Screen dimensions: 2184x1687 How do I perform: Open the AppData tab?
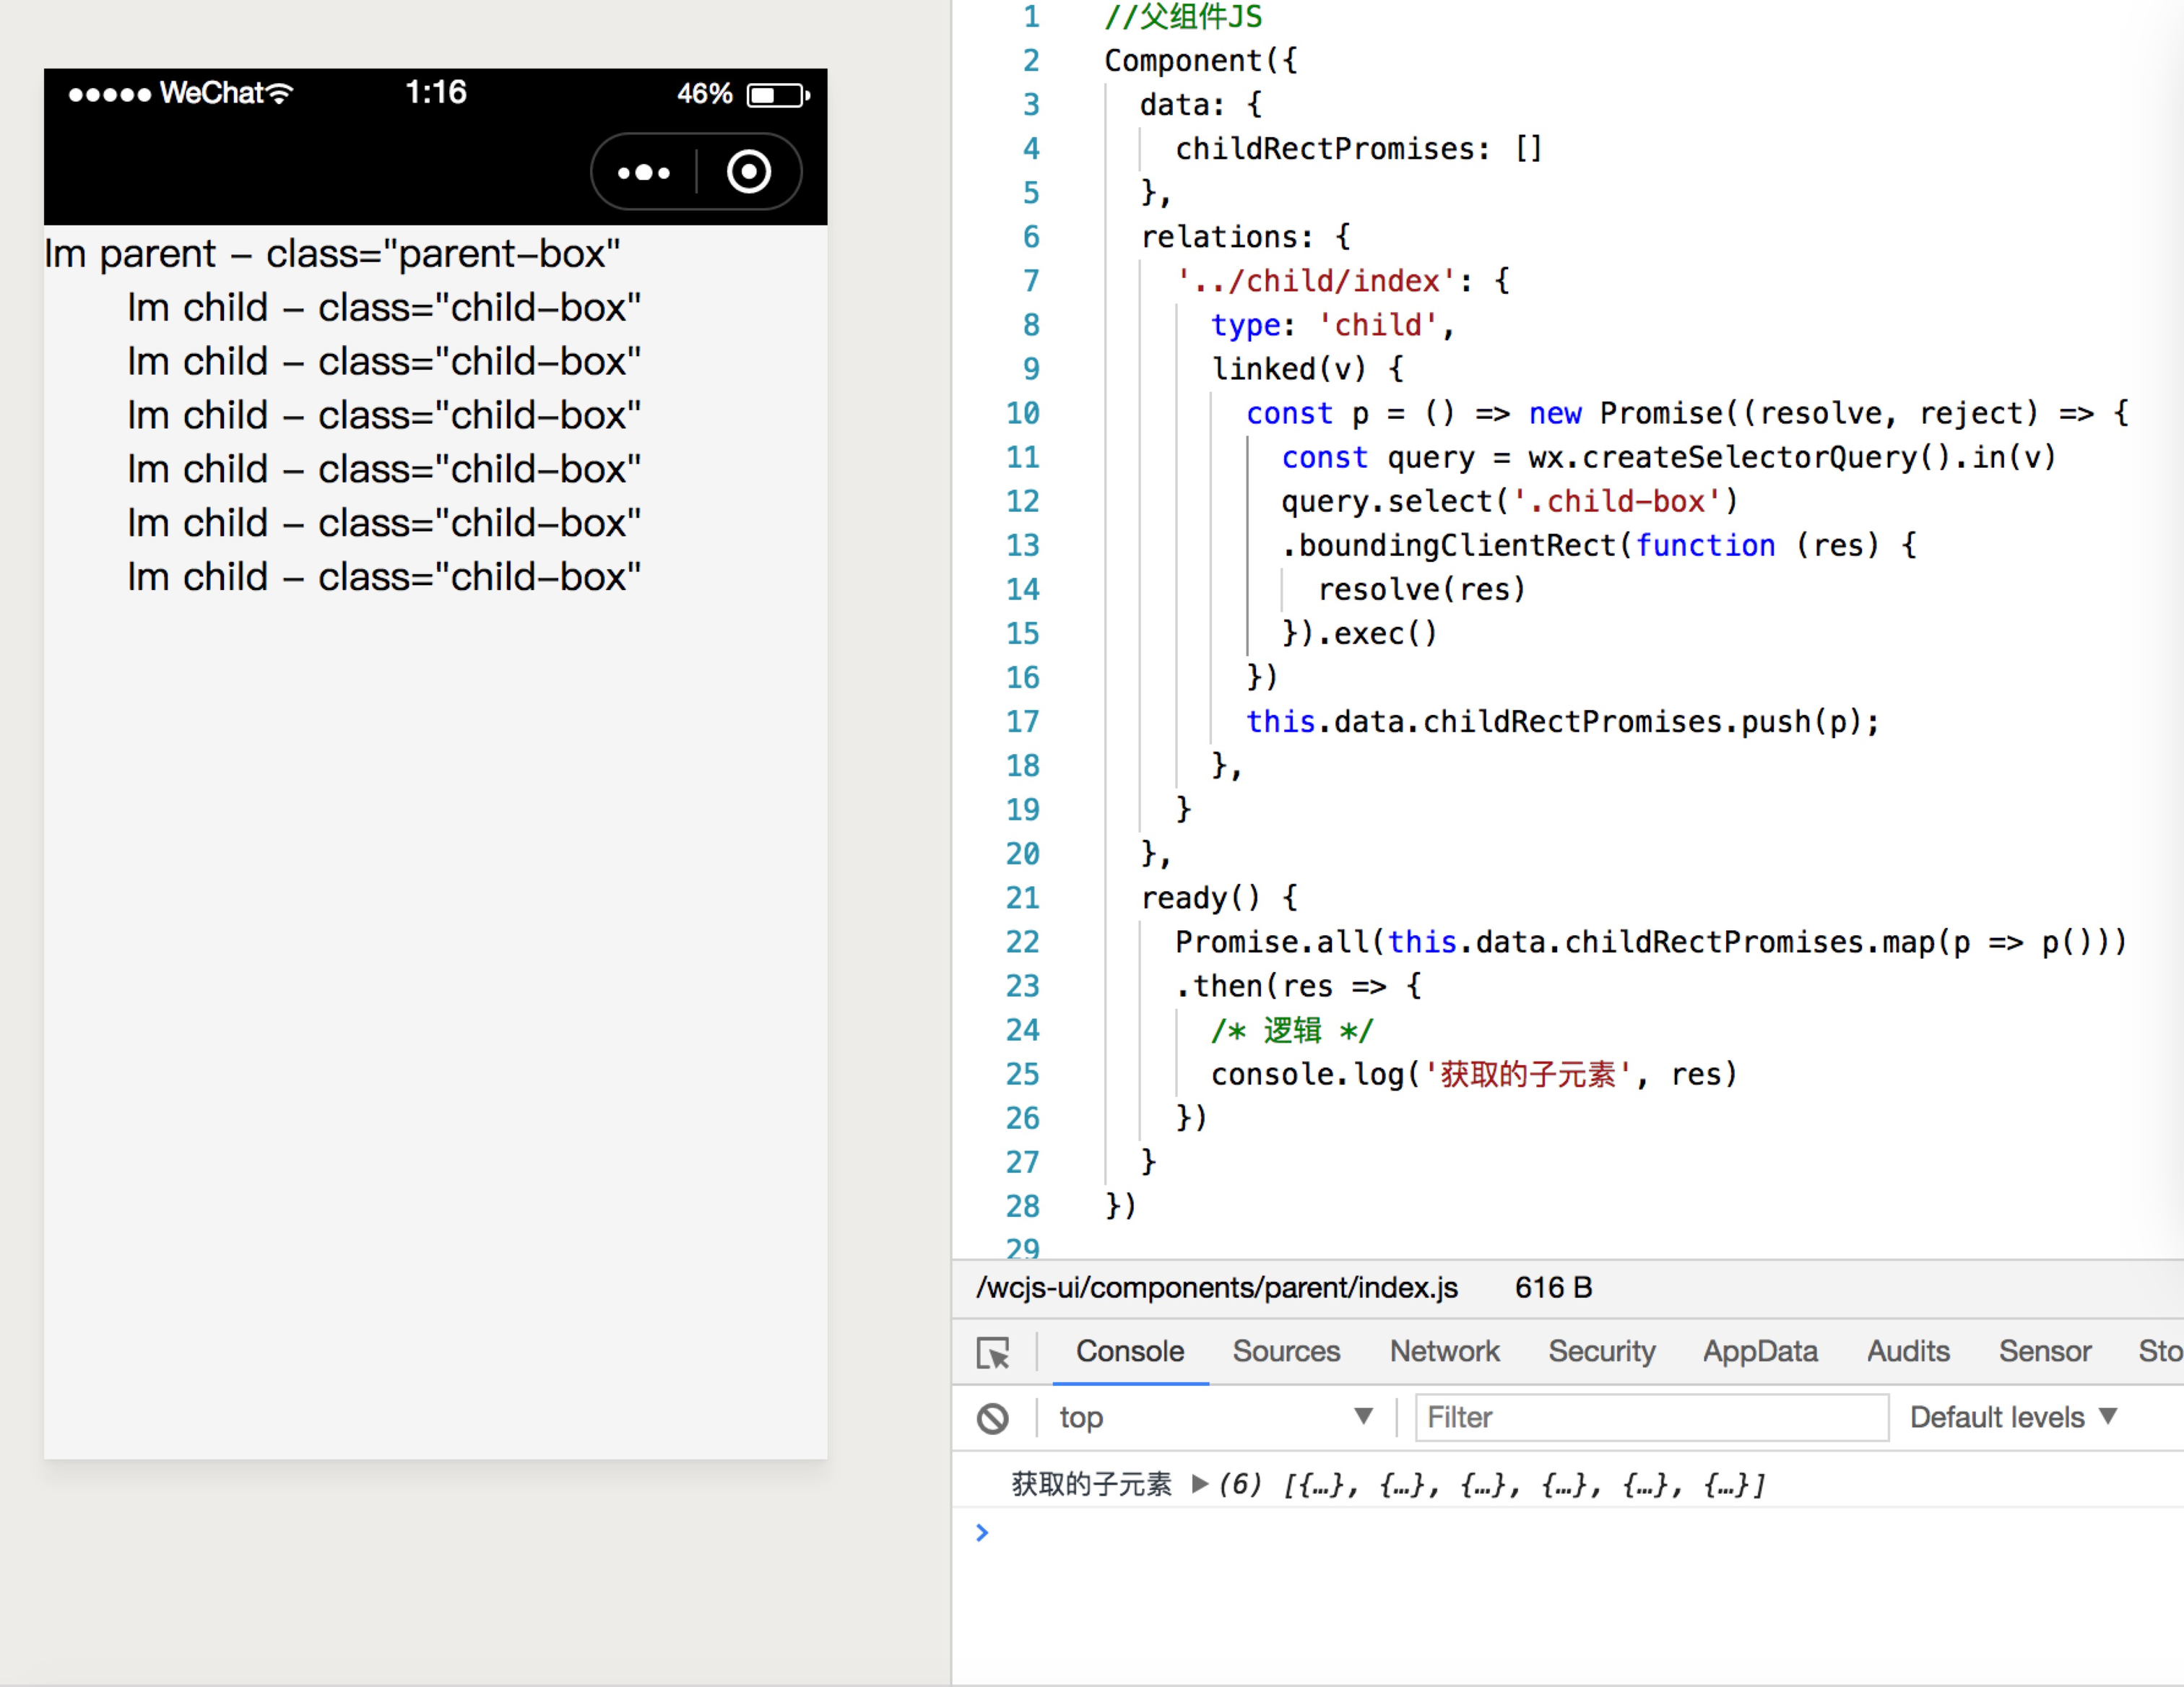click(1760, 1351)
